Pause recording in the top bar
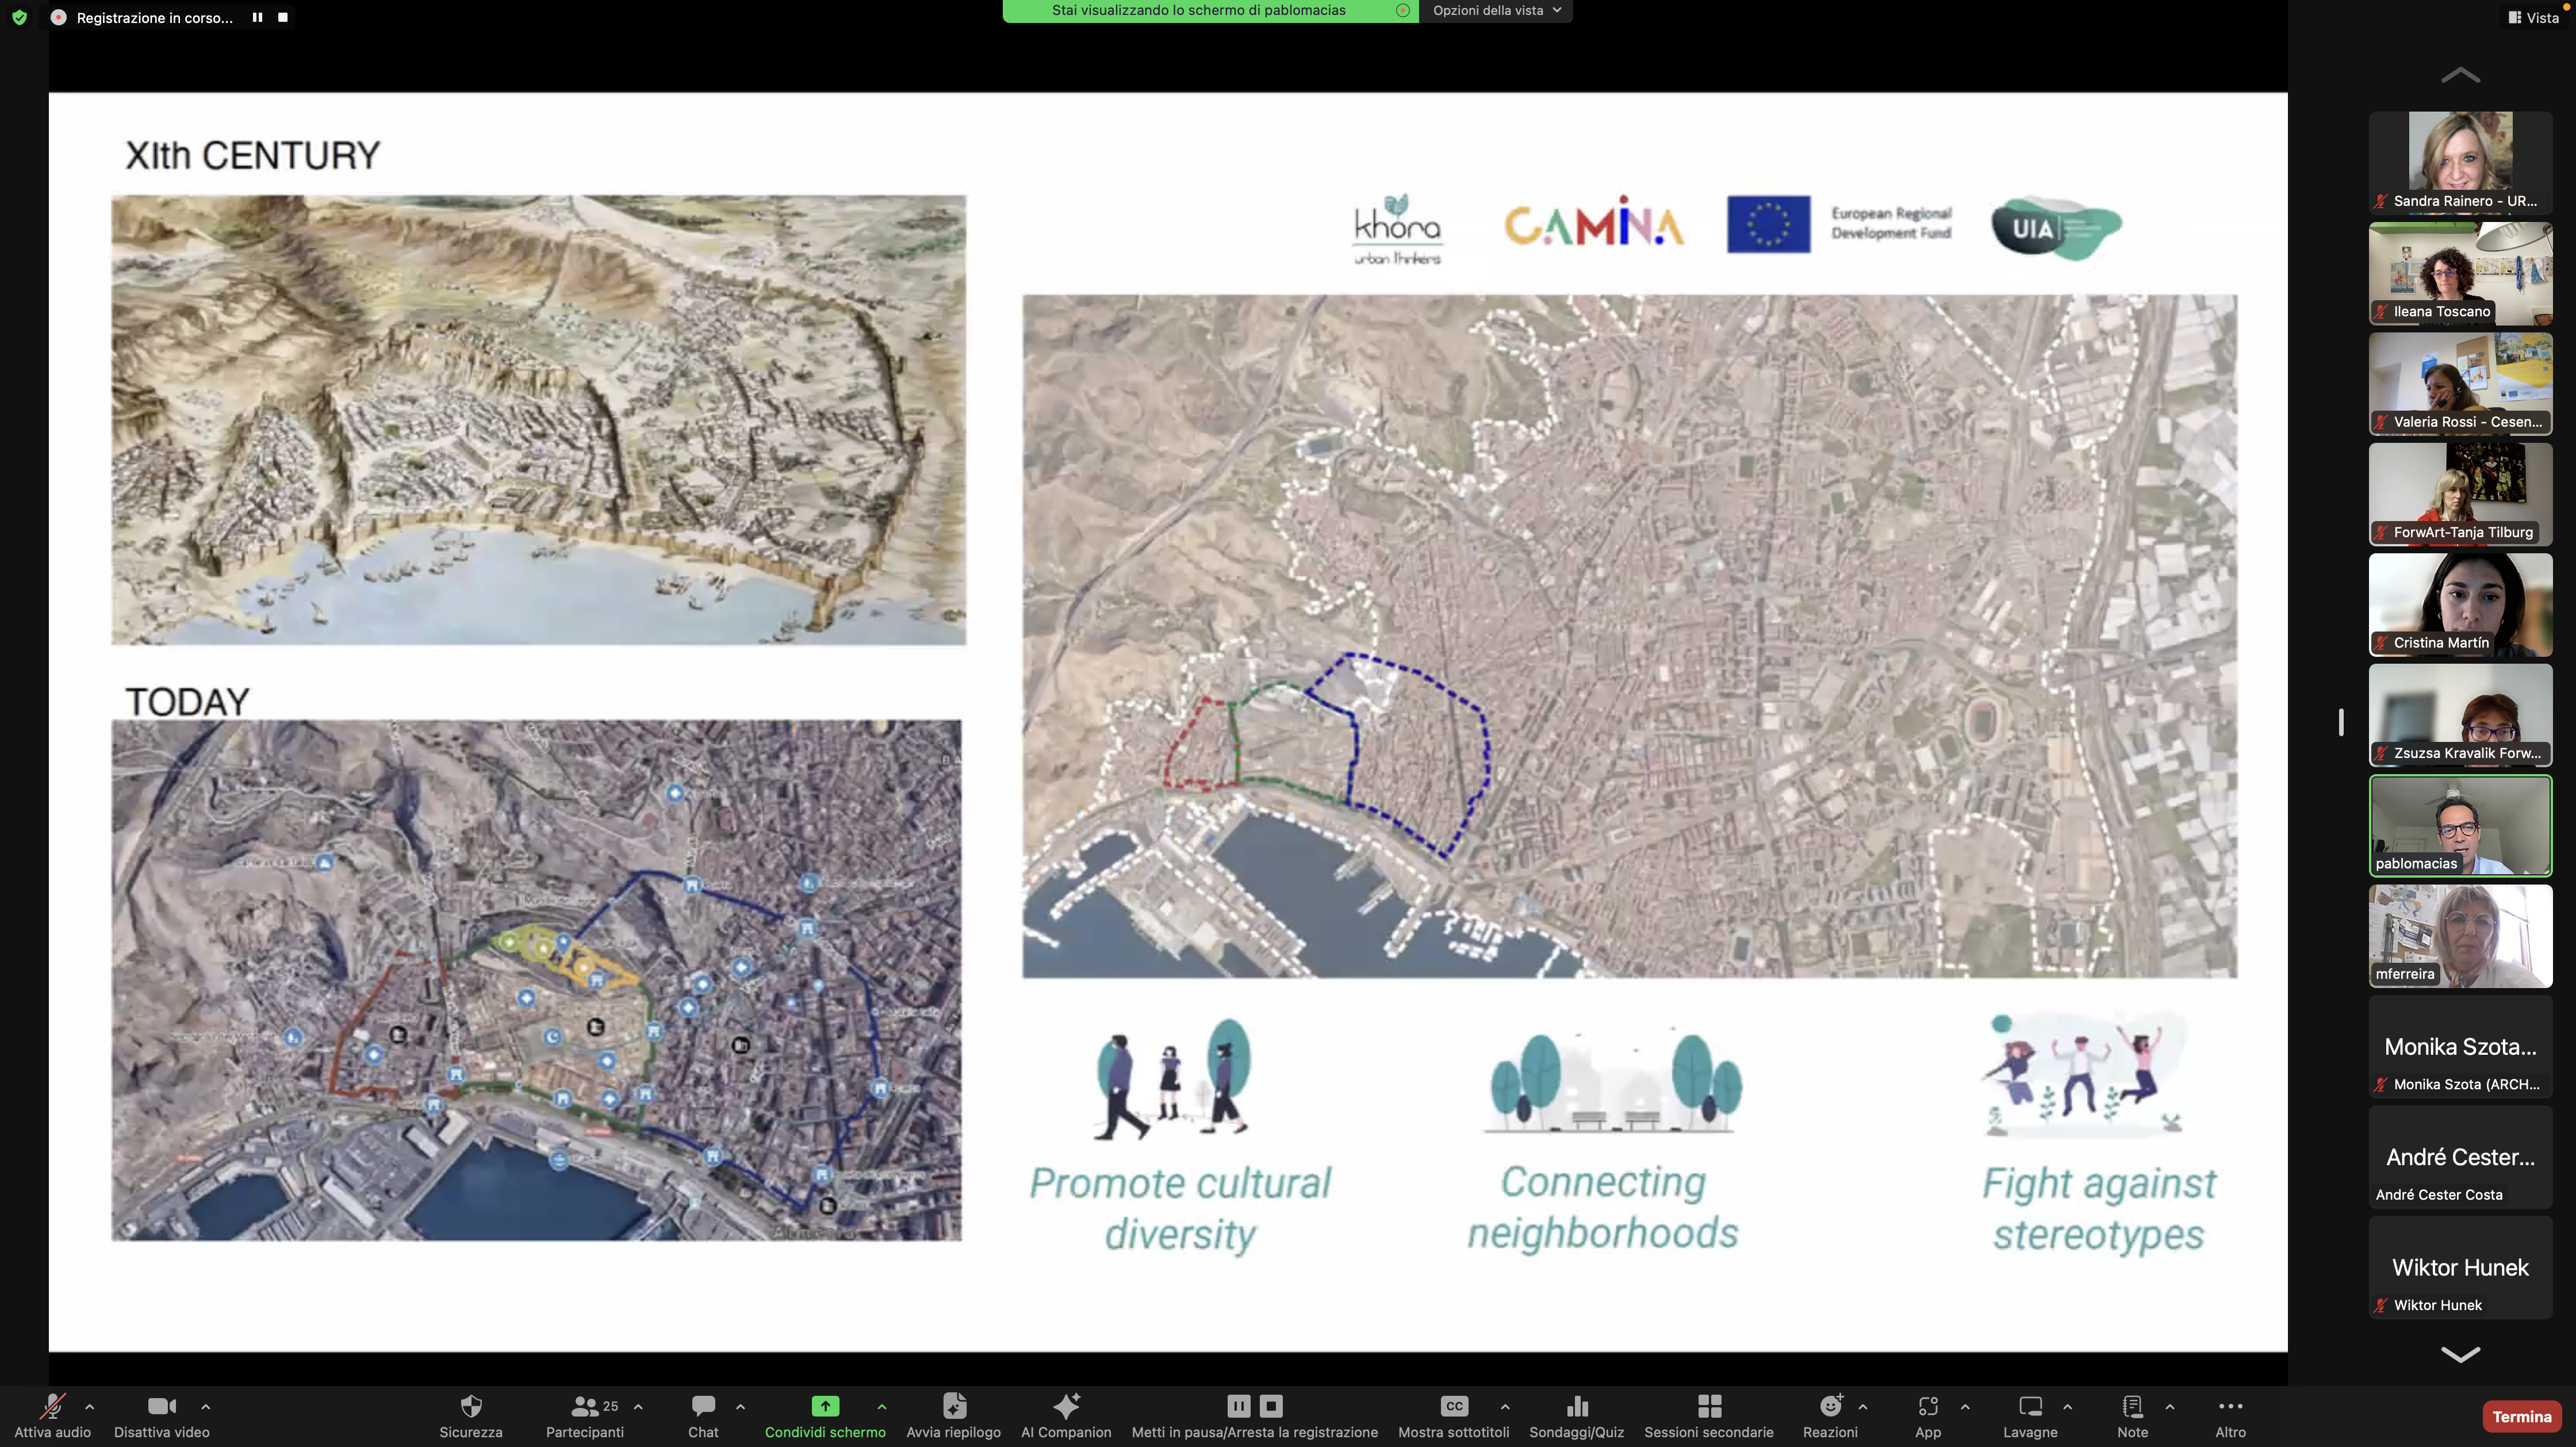This screenshot has height=1447, width=2576. tap(257, 17)
